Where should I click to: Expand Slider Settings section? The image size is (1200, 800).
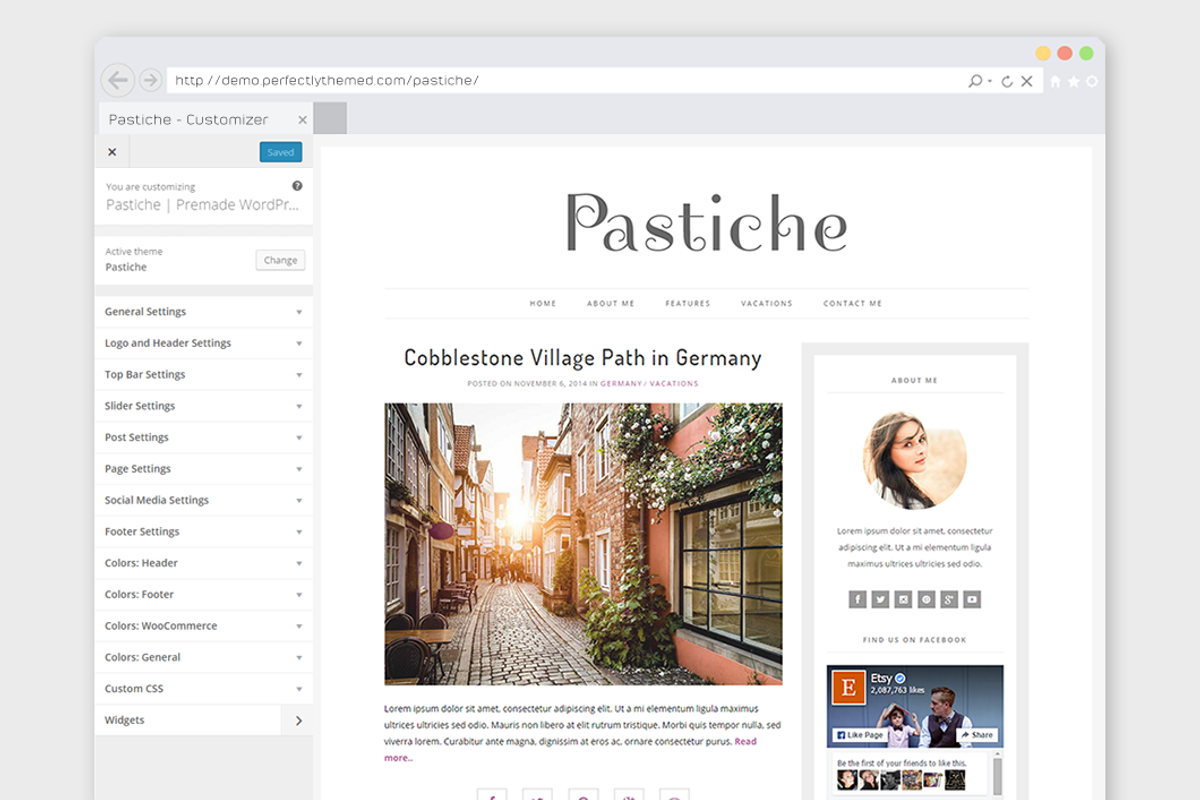coord(204,406)
